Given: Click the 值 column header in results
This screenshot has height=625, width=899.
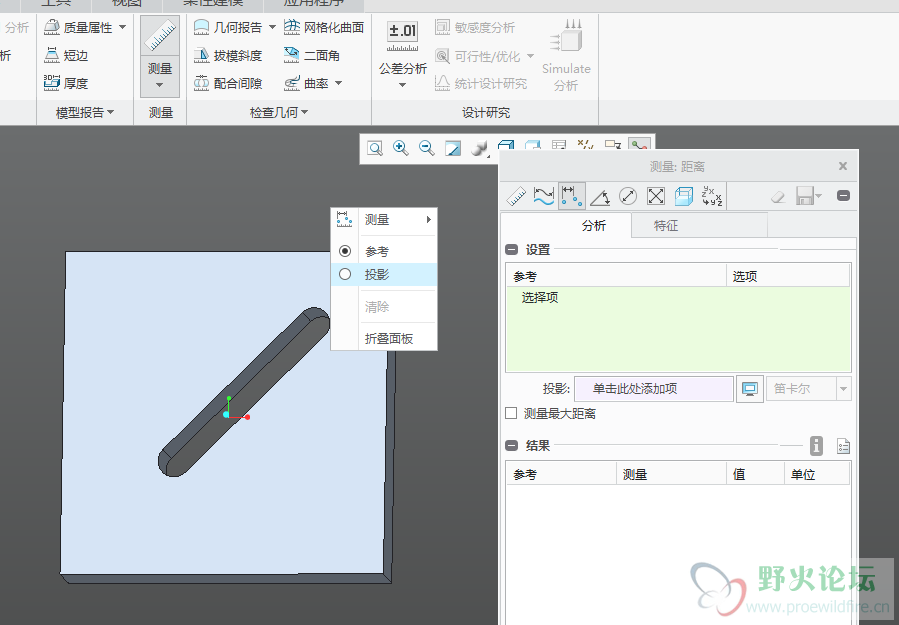Looking at the screenshot, I should coord(755,474).
